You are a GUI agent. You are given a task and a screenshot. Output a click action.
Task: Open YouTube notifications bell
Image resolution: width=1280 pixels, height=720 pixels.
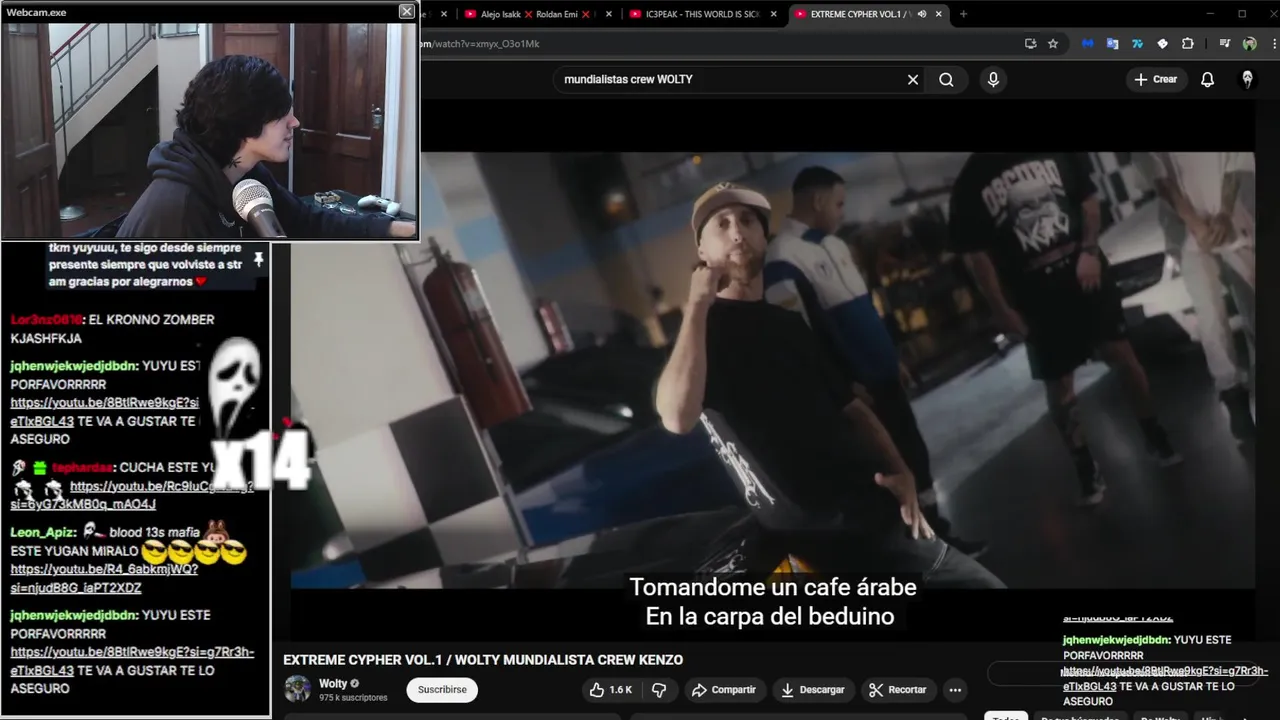[1207, 79]
